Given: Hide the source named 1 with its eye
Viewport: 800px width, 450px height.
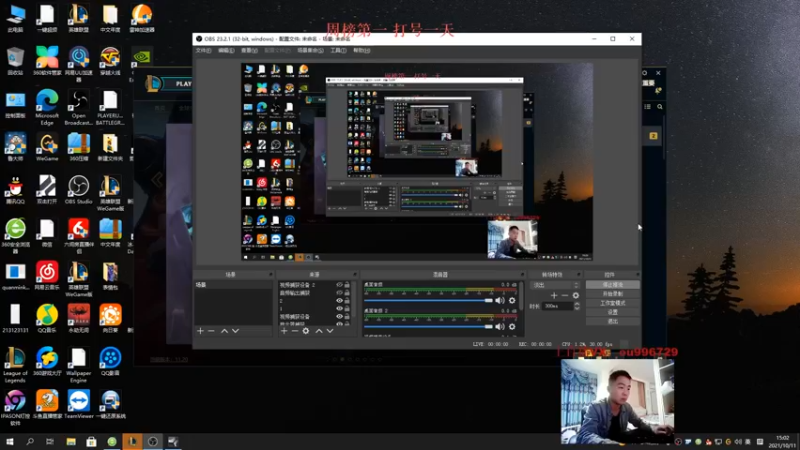Looking at the screenshot, I should tap(339, 309).
